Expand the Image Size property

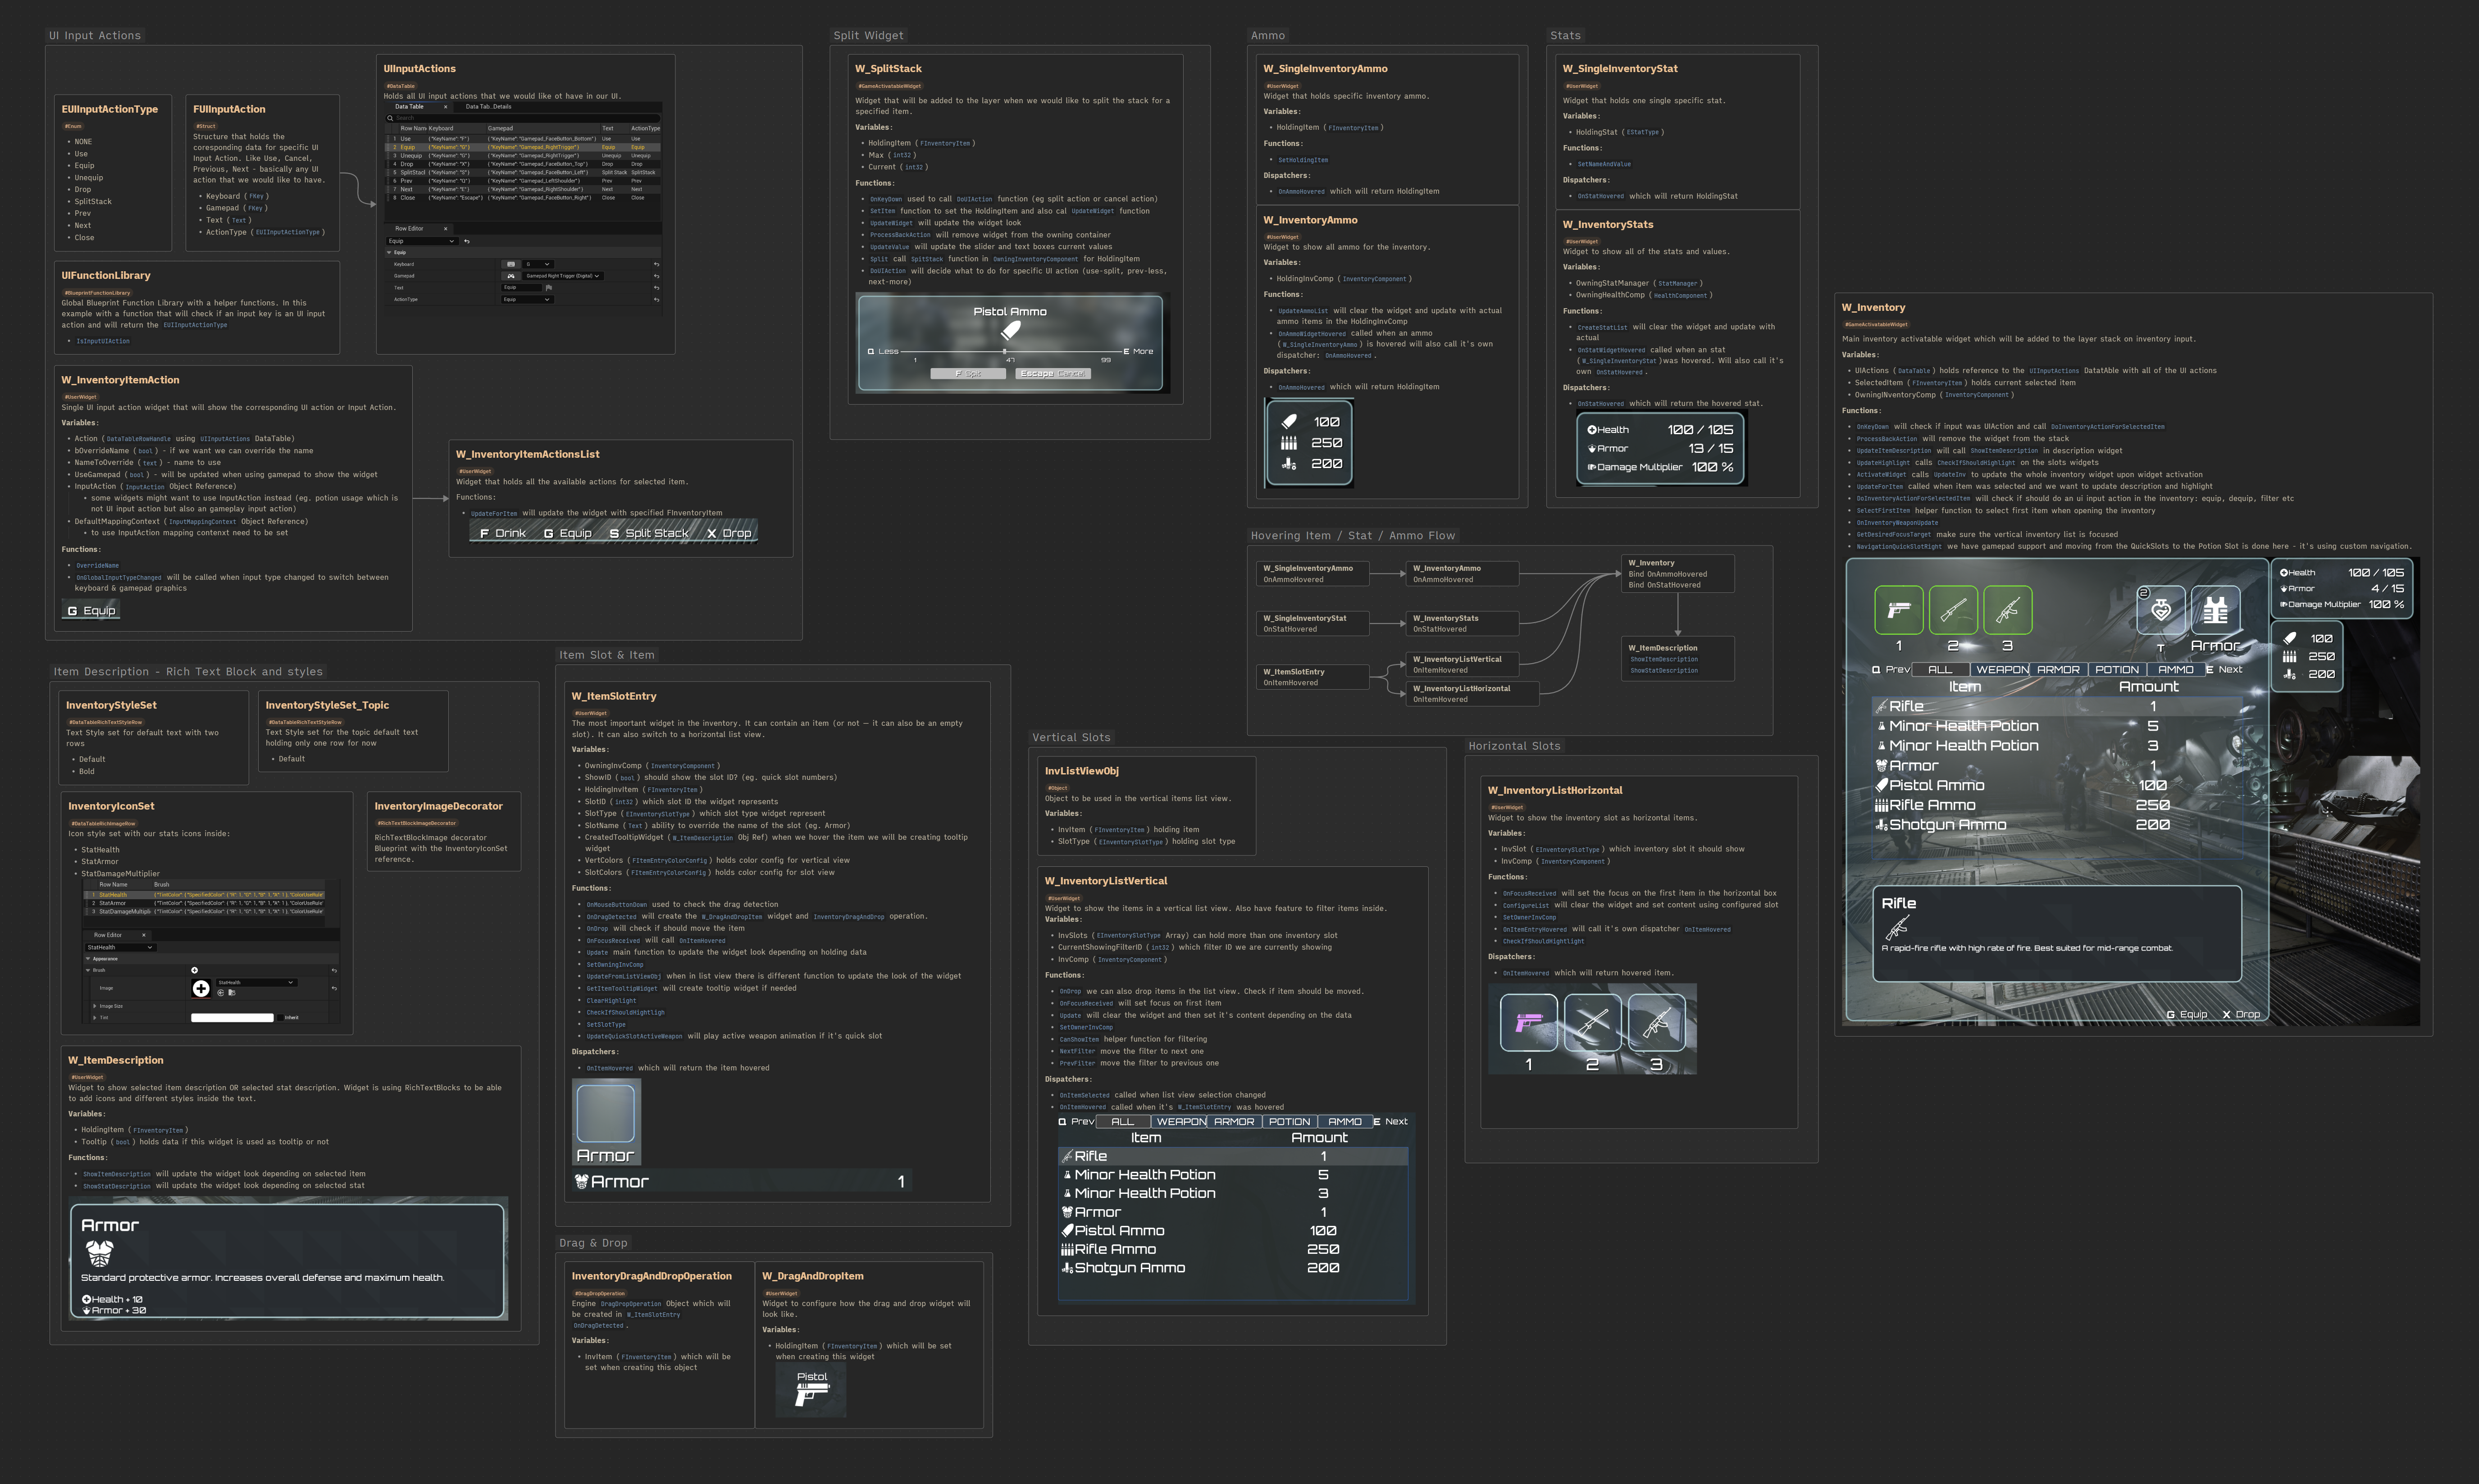click(95, 1006)
